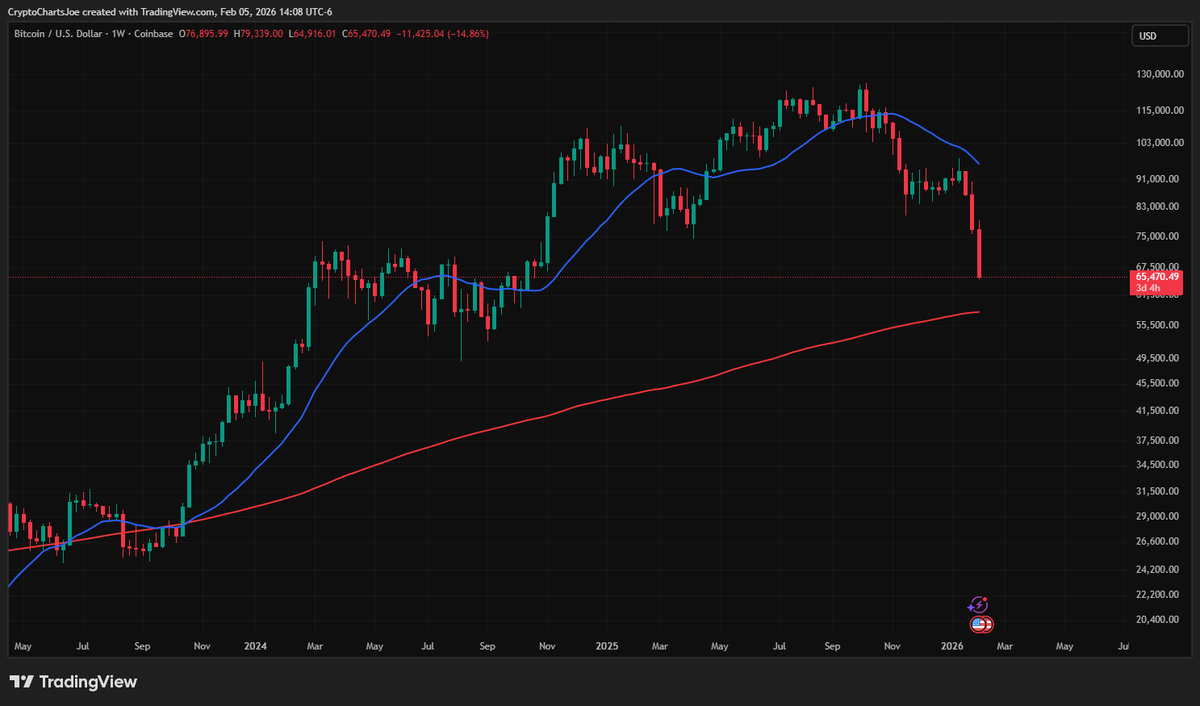Click the current price label 65,470.49
1200x706 pixels.
tap(1157, 276)
